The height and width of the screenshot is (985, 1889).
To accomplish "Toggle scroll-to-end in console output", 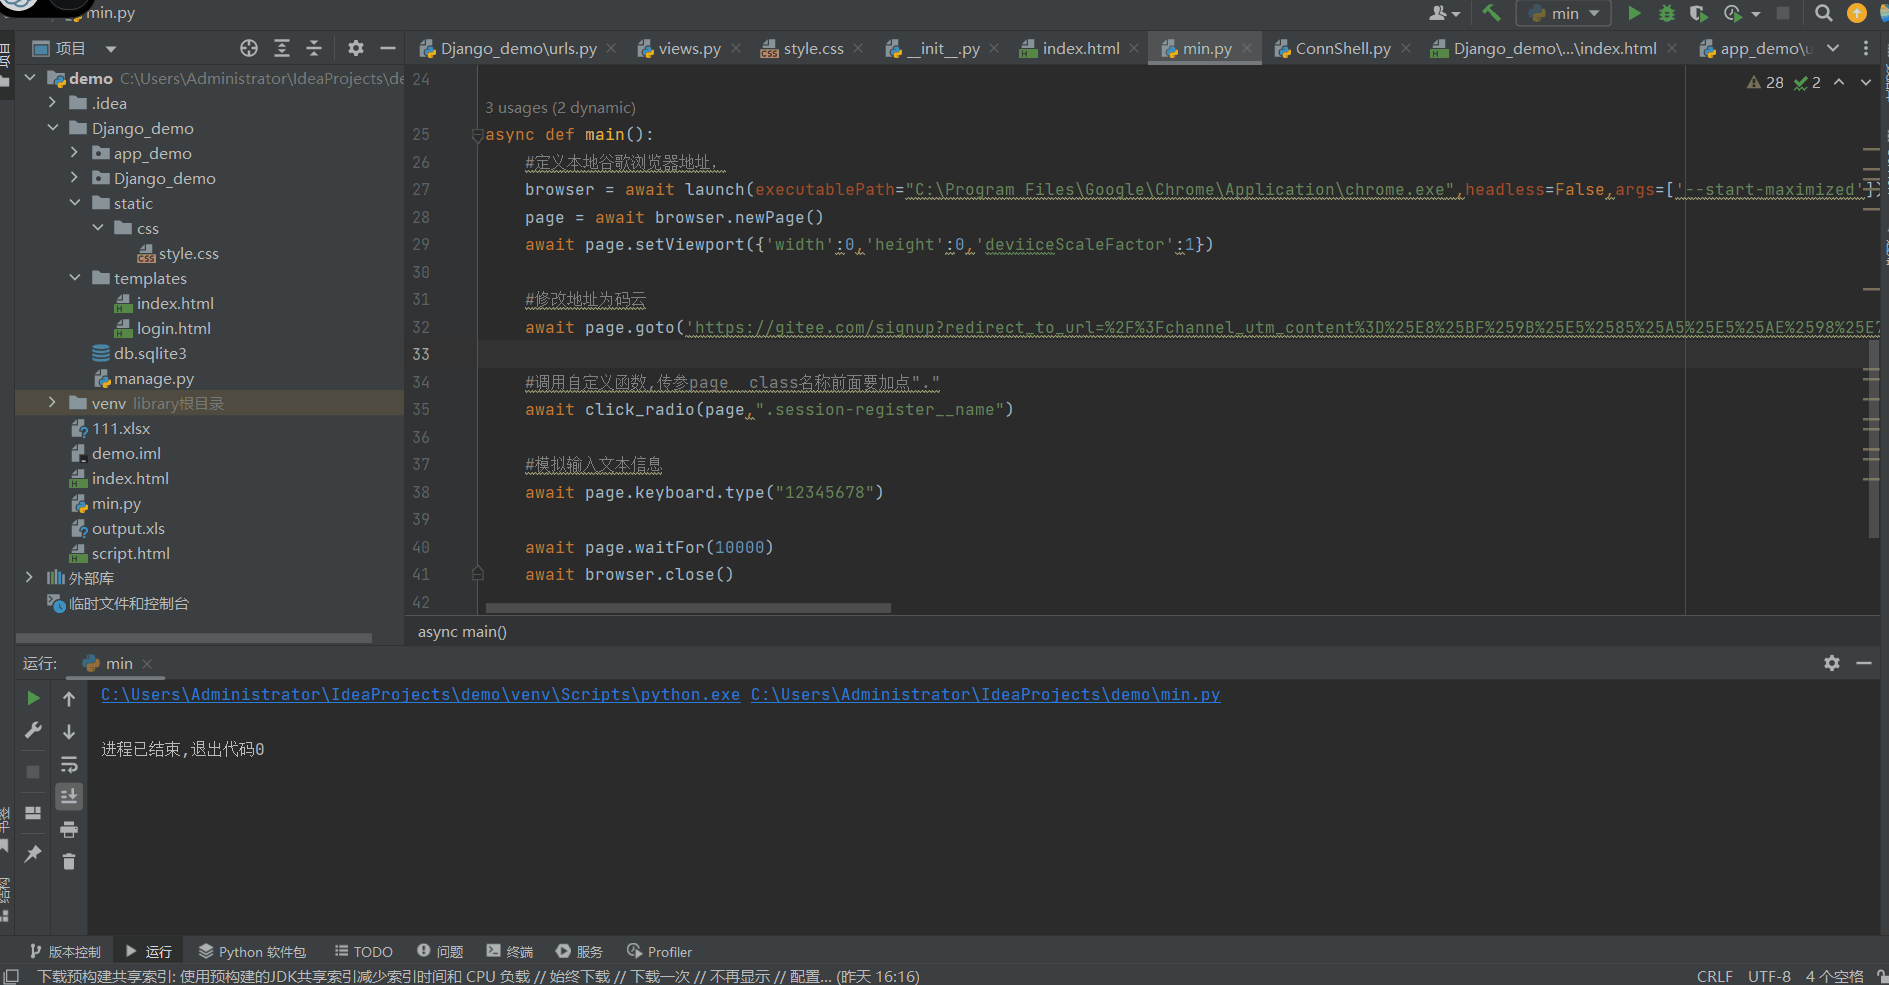I will [69, 797].
